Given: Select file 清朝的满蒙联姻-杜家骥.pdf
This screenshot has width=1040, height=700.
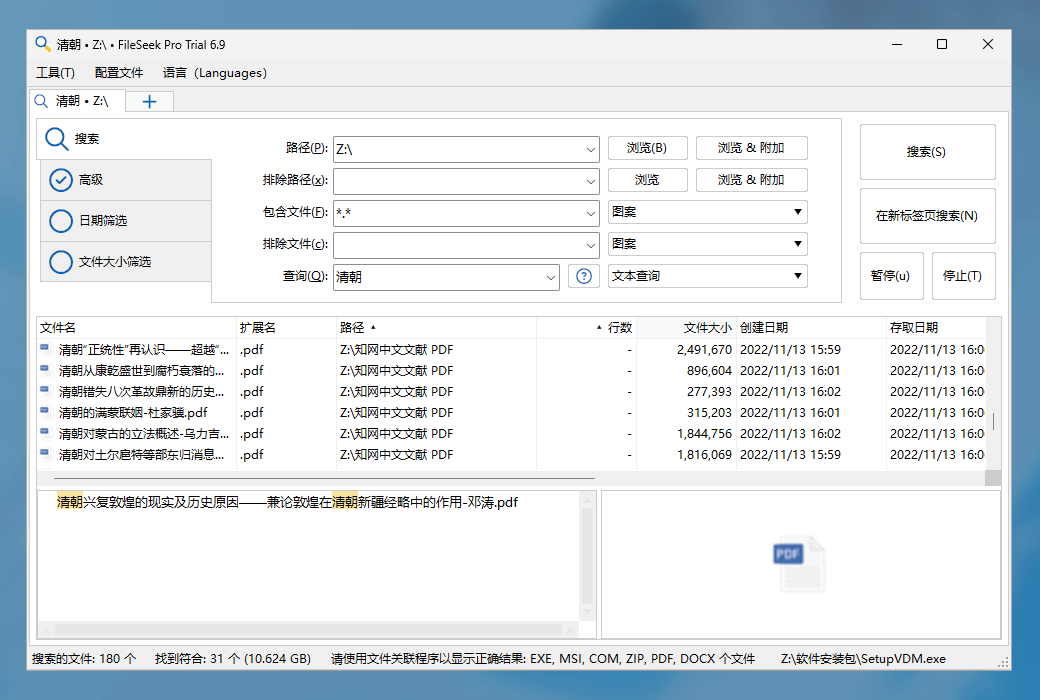Looking at the screenshot, I should point(133,413).
